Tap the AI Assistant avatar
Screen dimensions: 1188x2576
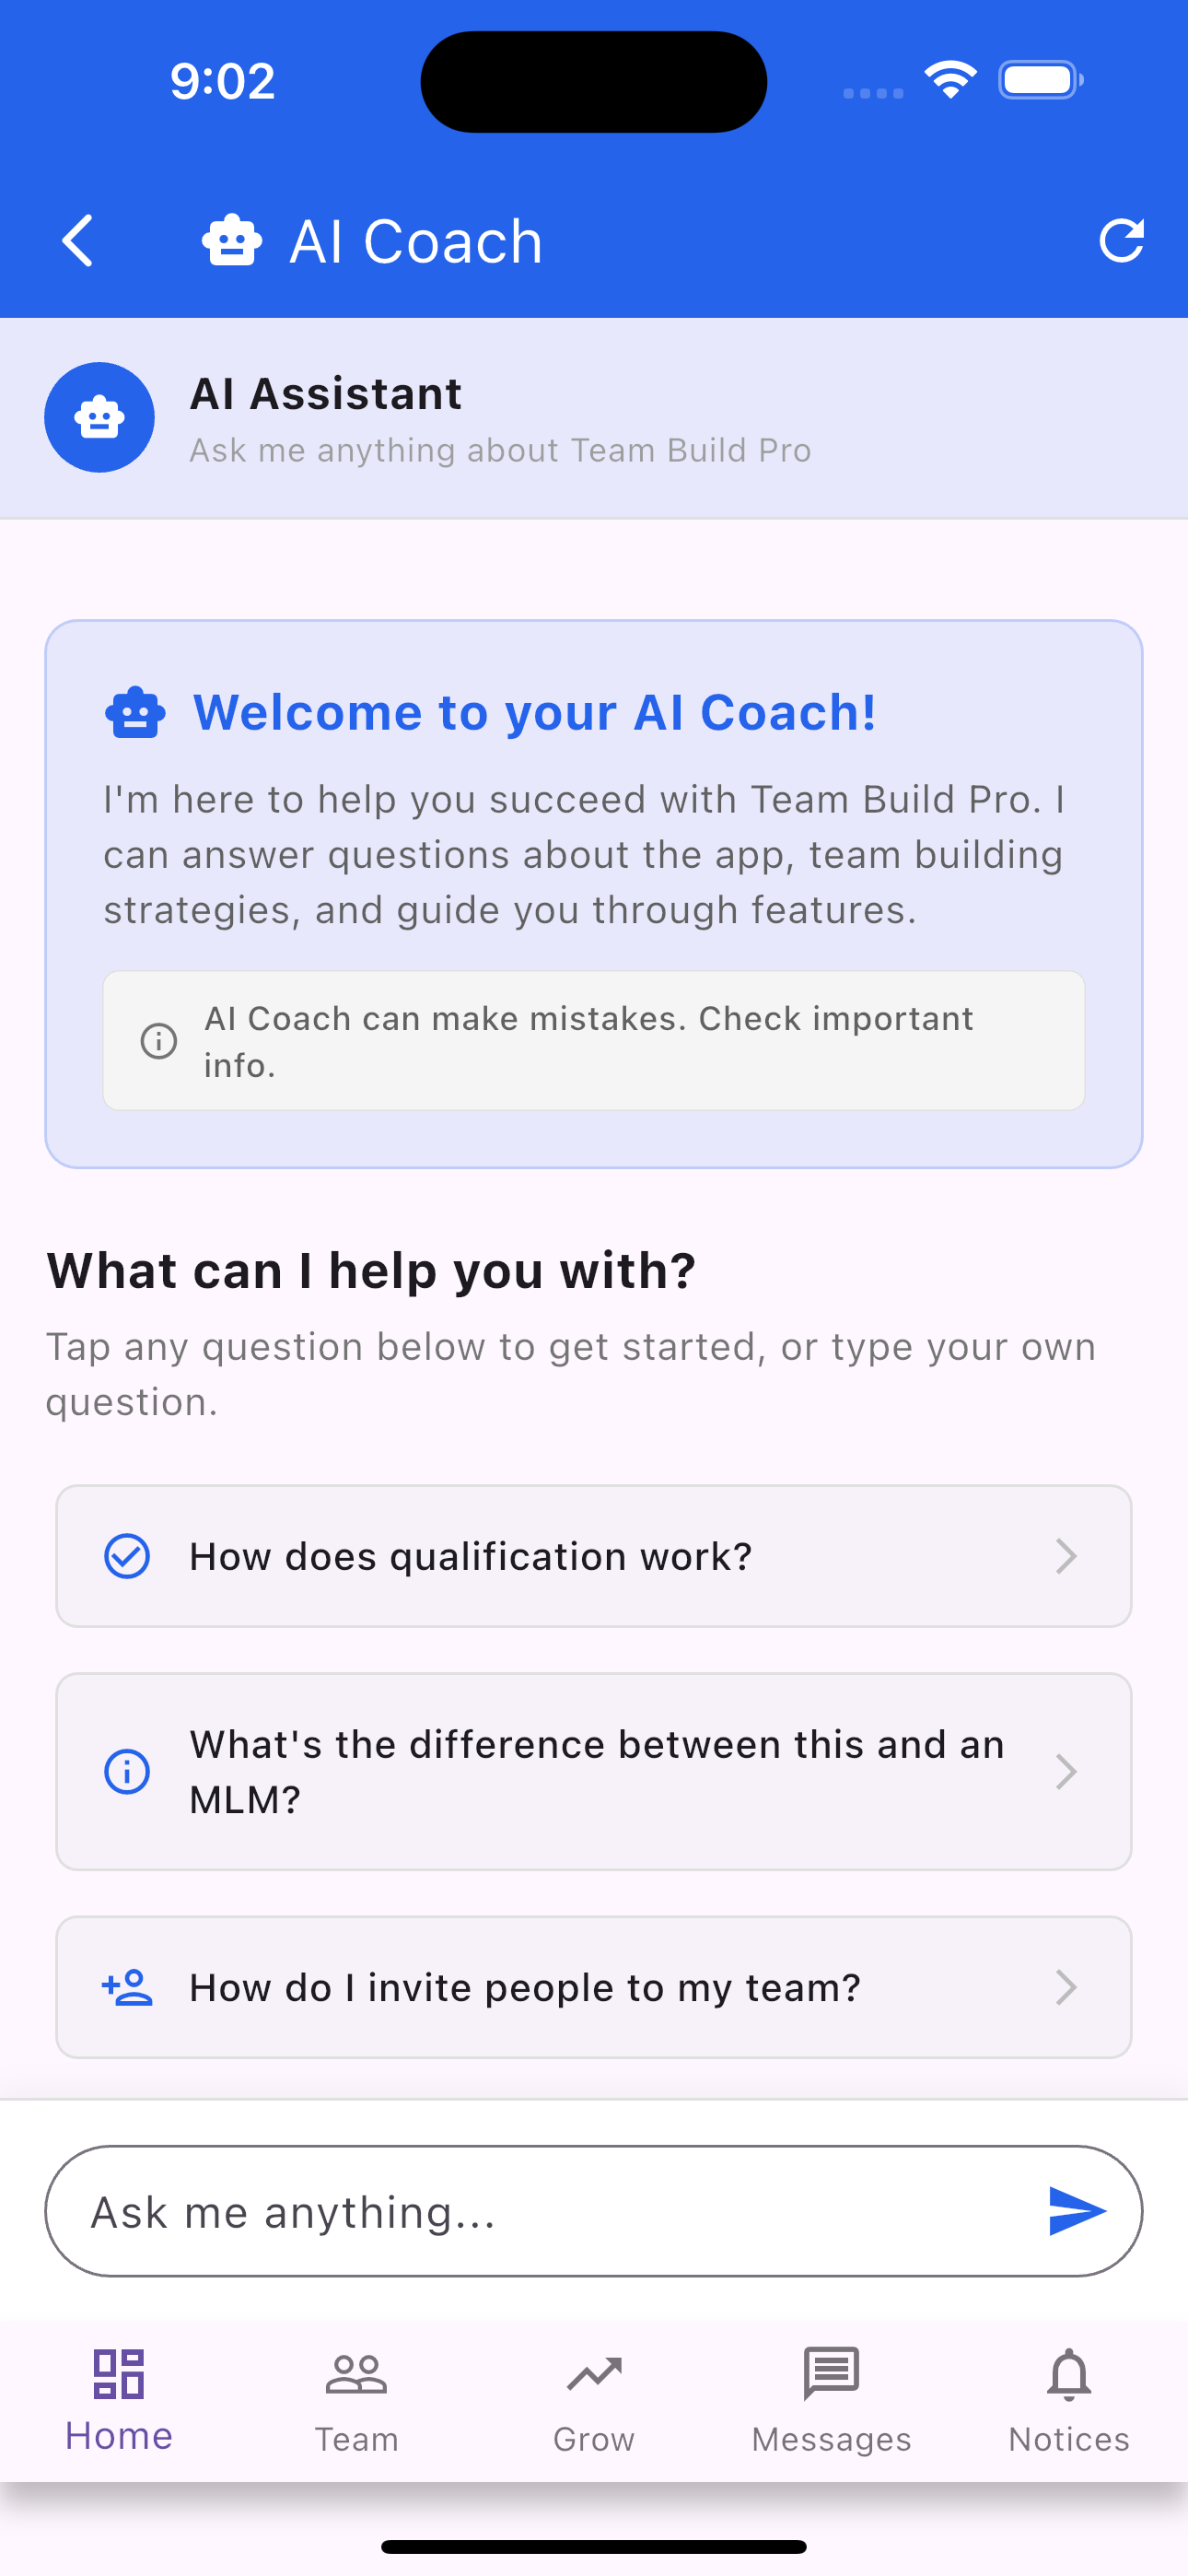click(x=99, y=417)
